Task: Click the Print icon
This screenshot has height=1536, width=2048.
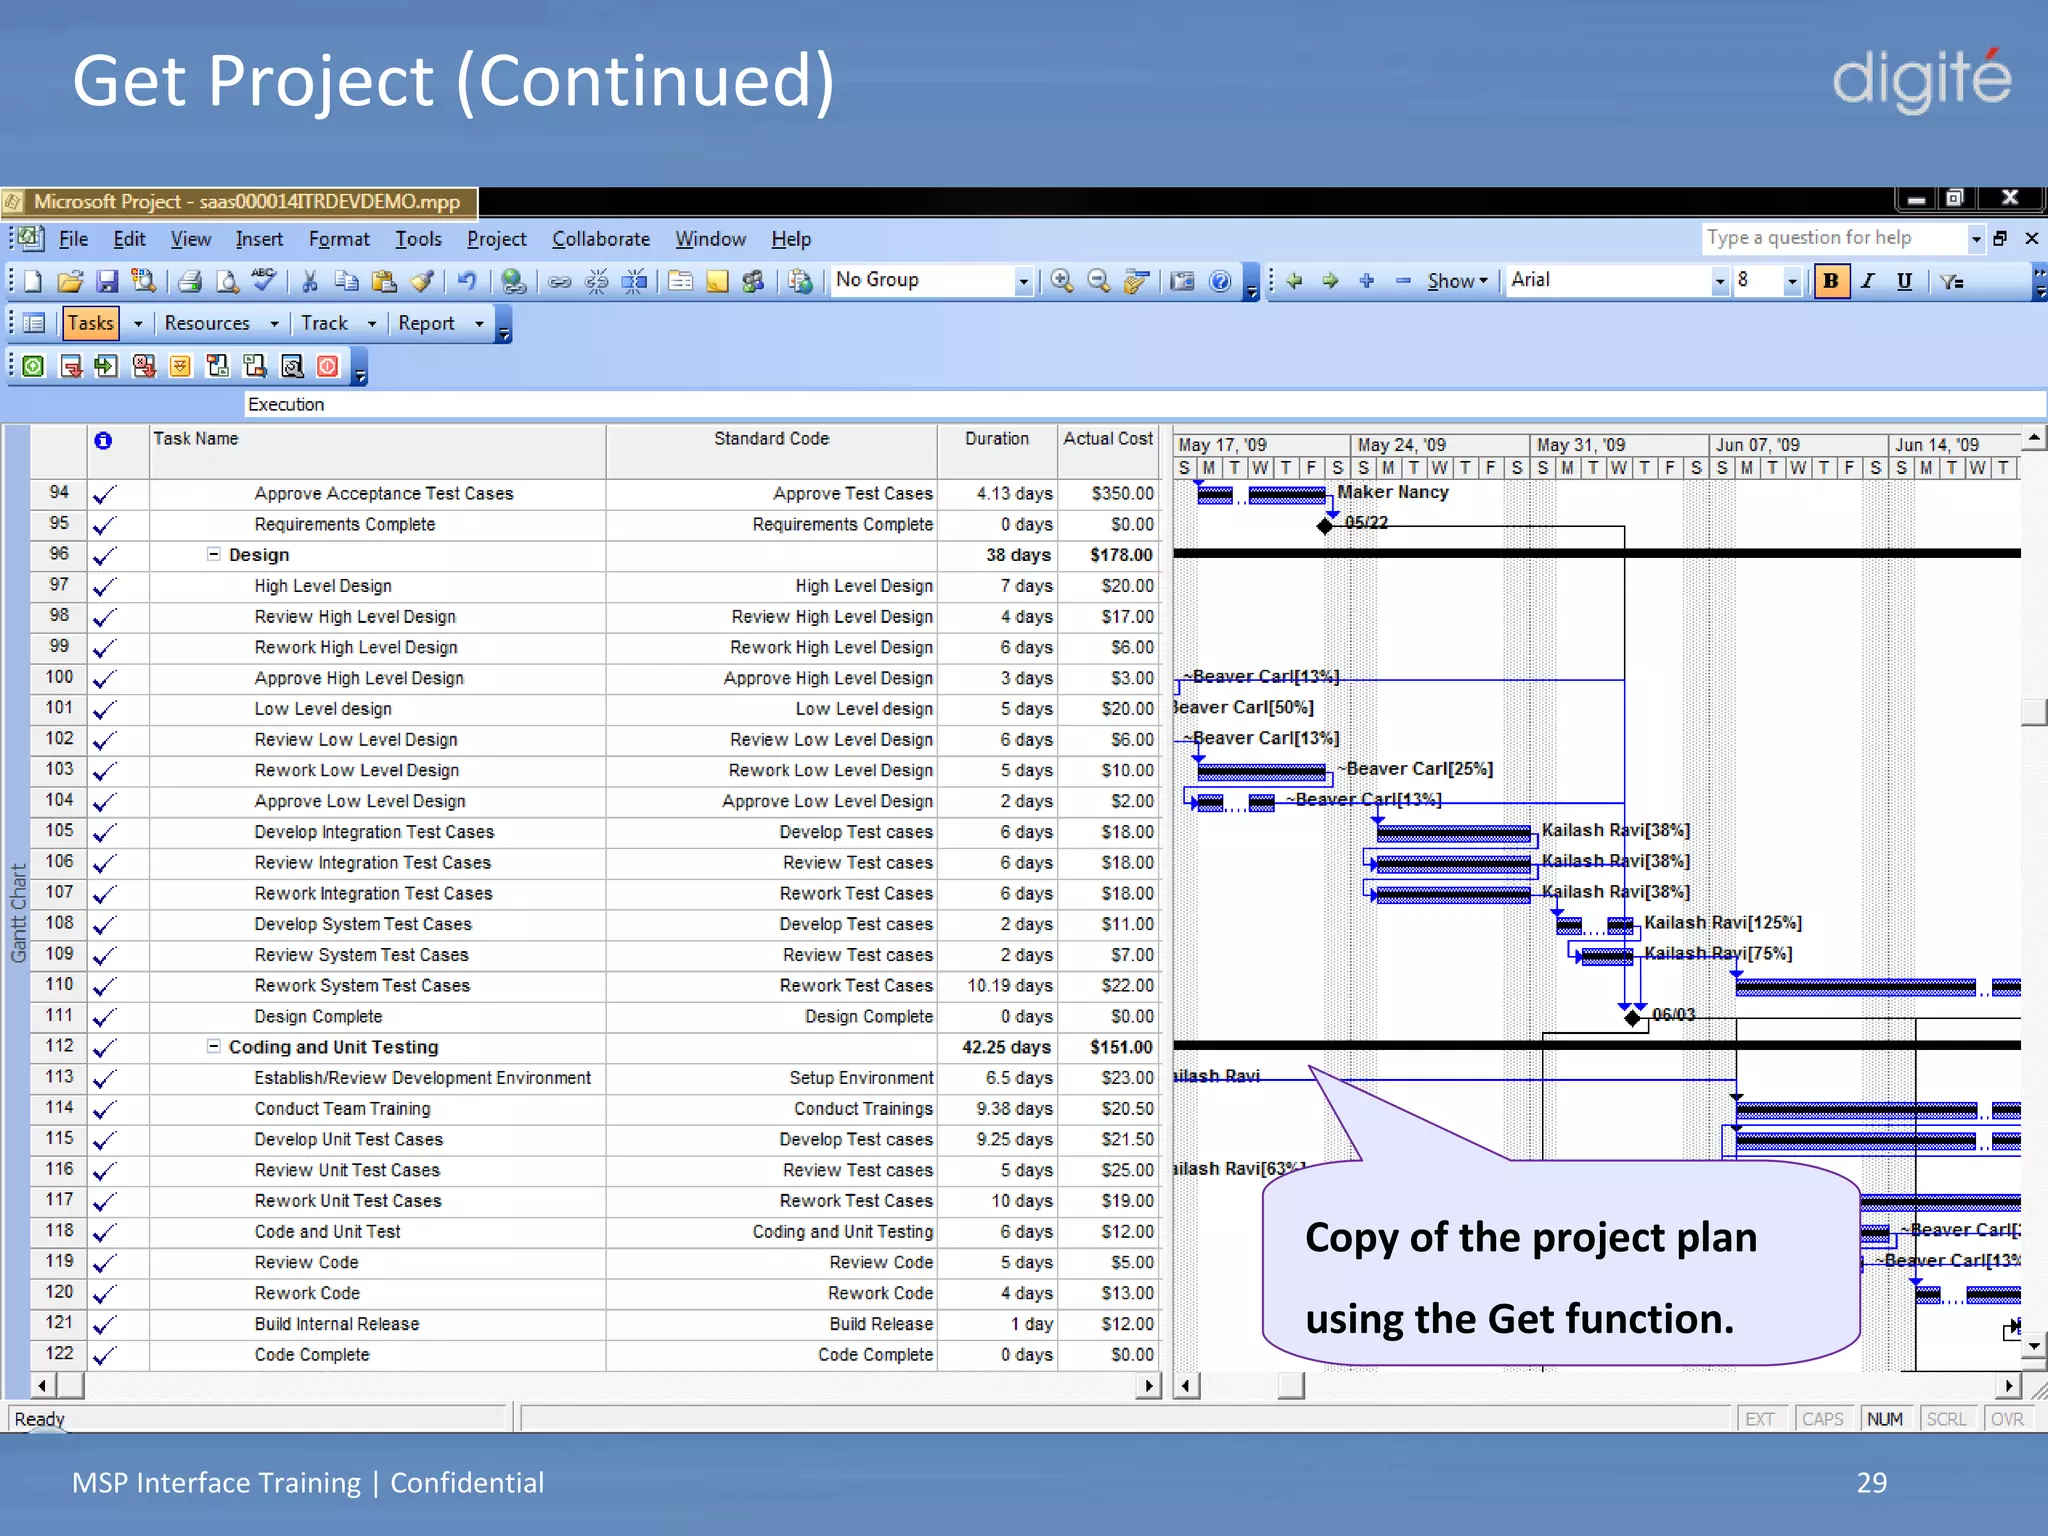Action: coord(190,282)
